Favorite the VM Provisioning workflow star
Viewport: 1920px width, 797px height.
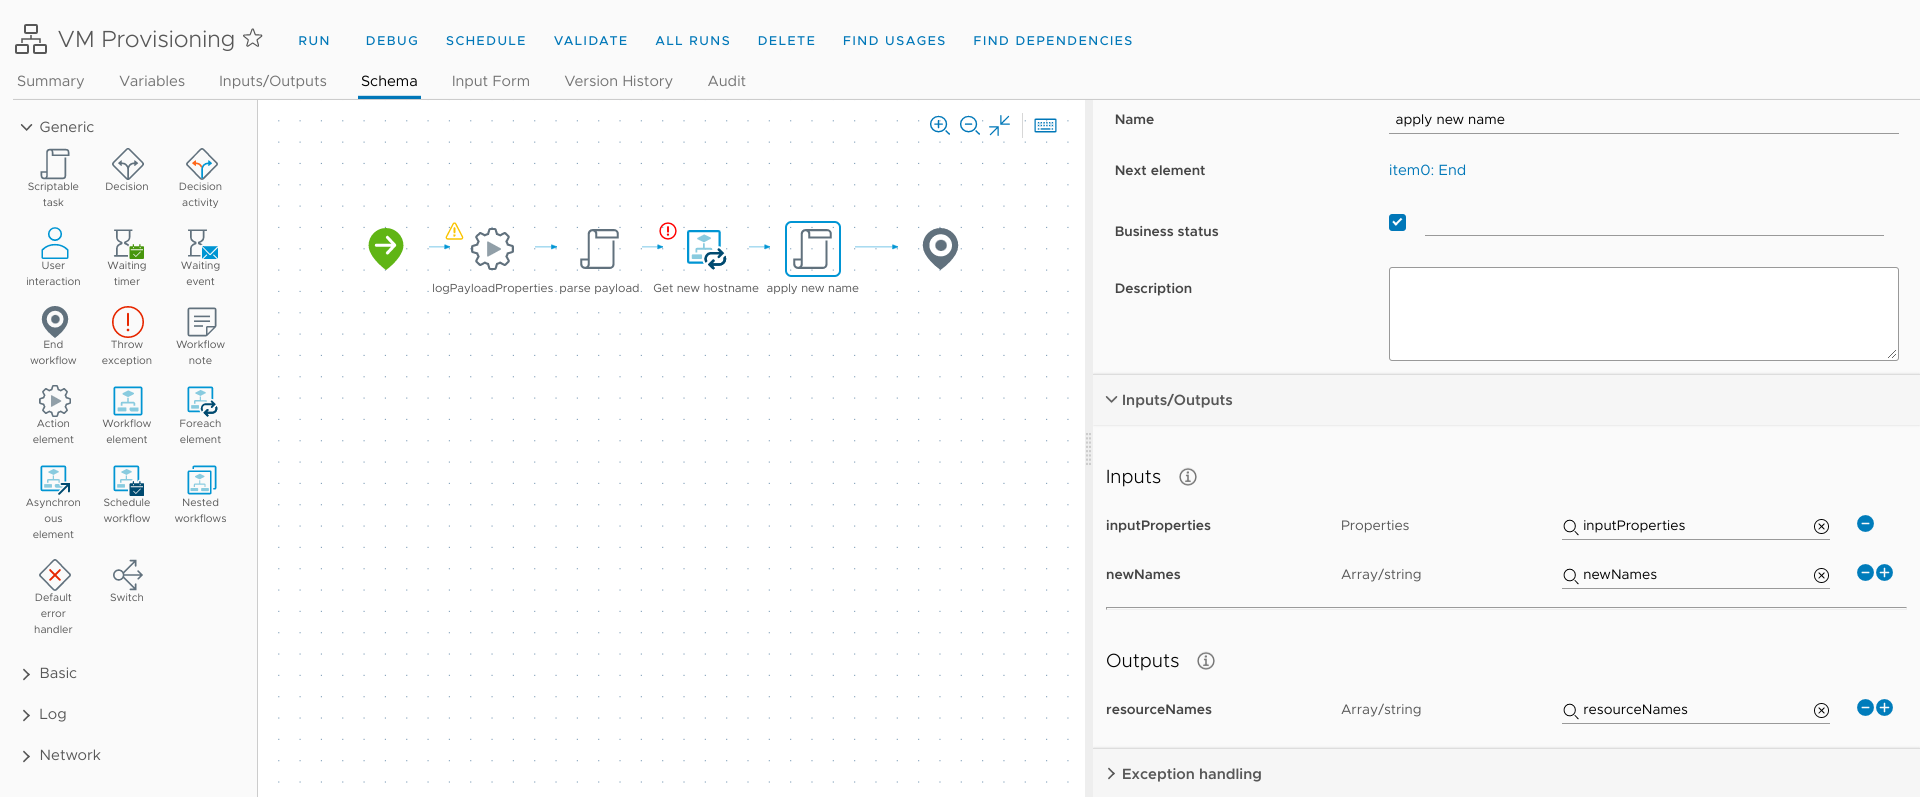click(253, 38)
